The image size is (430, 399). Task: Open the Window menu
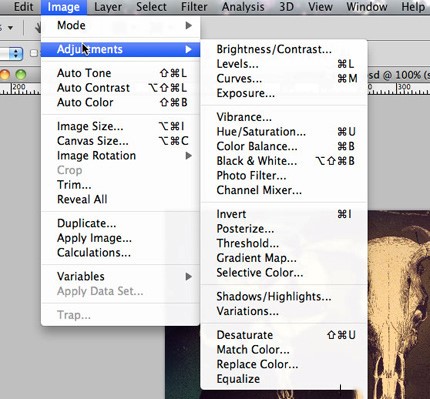(x=367, y=7)
